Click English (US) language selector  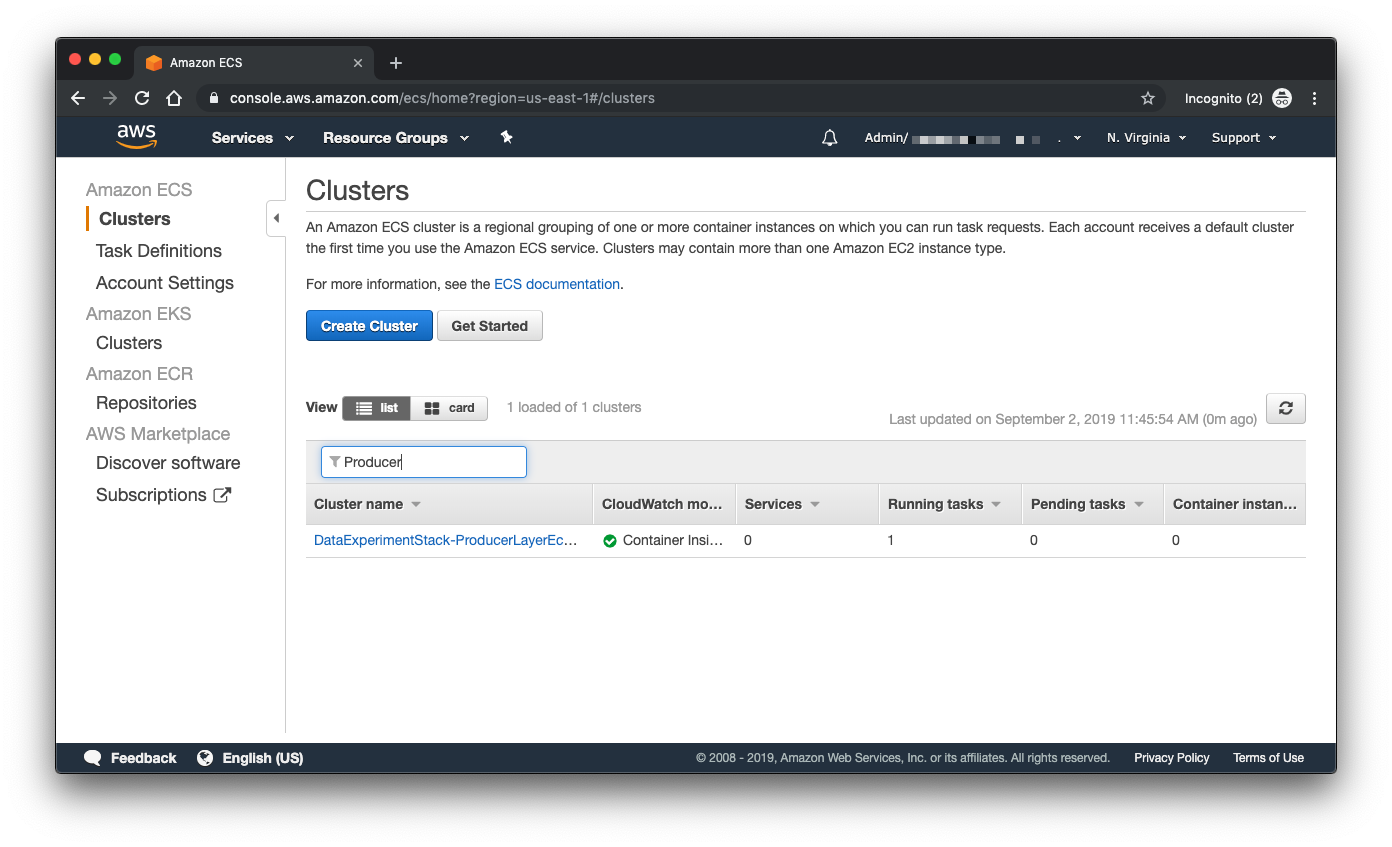click(251, 758)
